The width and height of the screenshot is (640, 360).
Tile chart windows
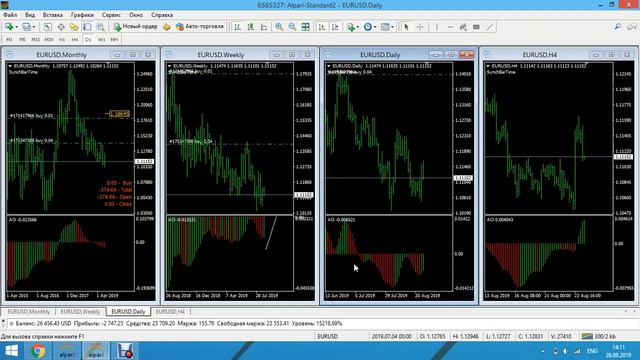(x=305, y=27)
